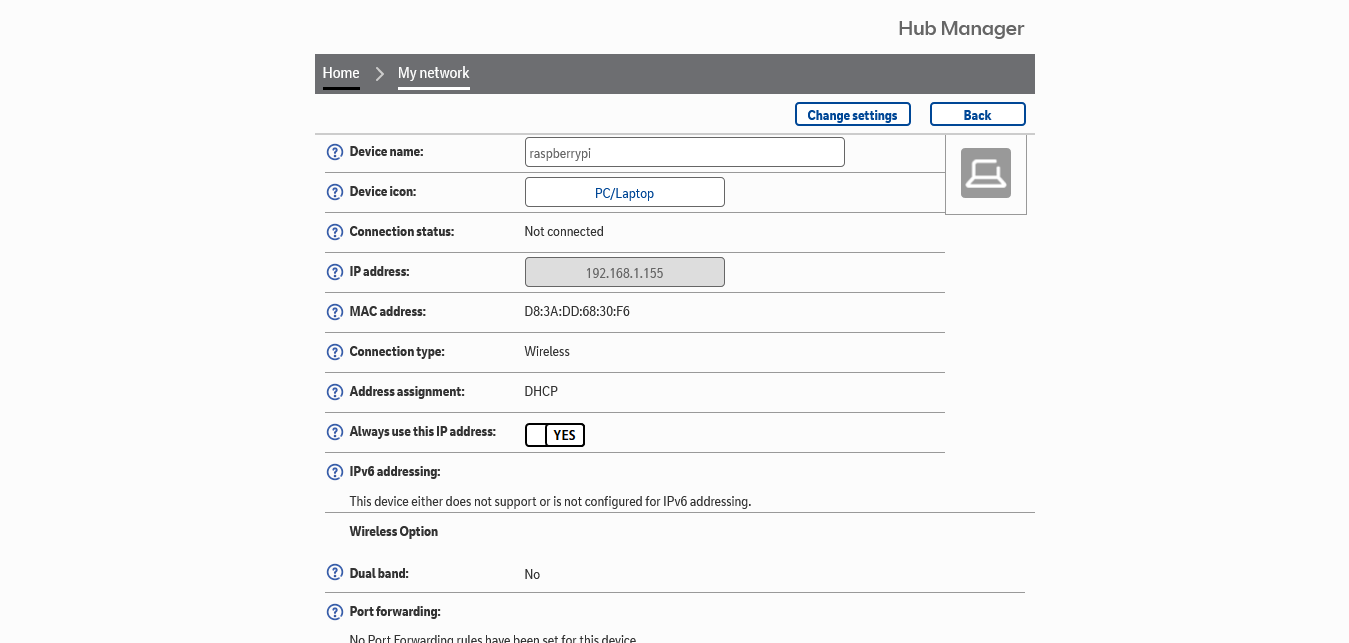Viewport: 1349px width, 643px height.
Task: Open help icon for Address assignment
Action: click(x=335, y=392)
